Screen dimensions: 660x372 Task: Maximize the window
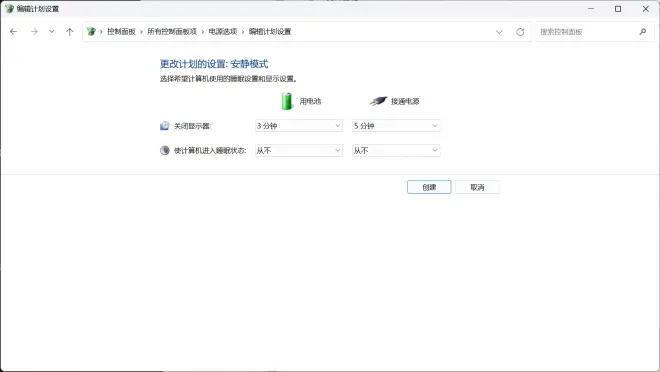618,8
